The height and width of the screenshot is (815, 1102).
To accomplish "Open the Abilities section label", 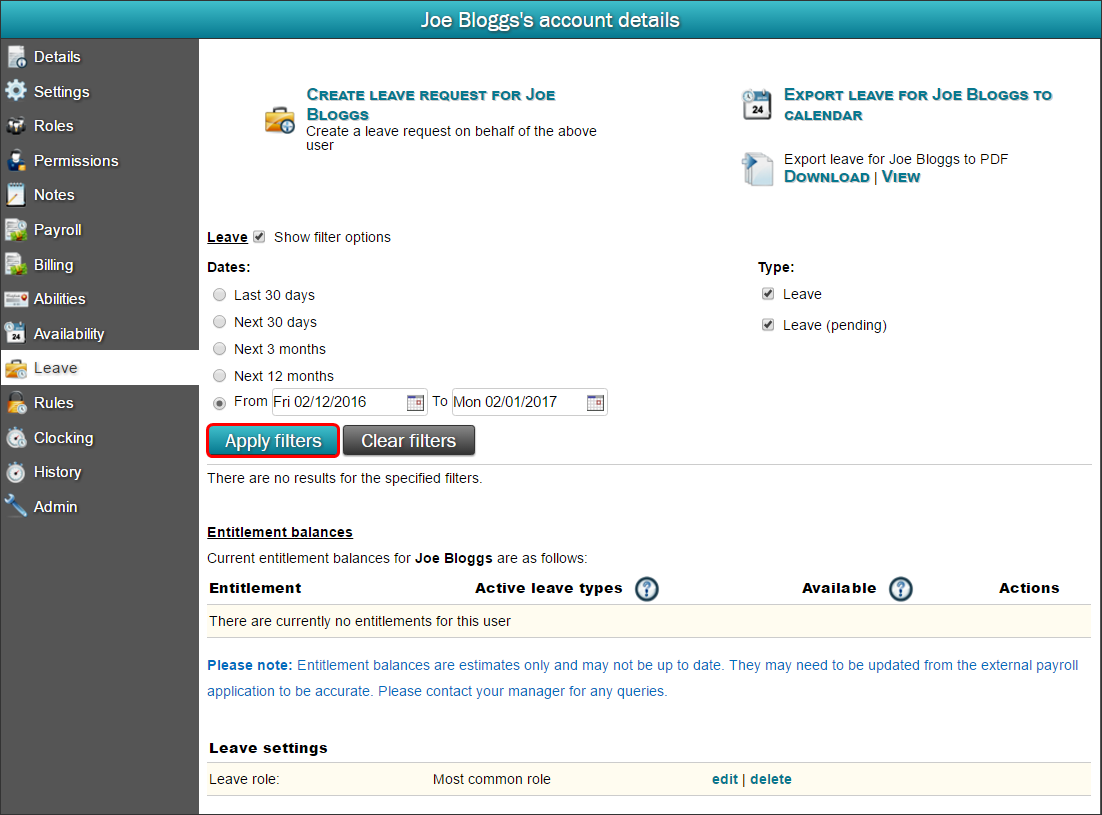I will [60, 299].
